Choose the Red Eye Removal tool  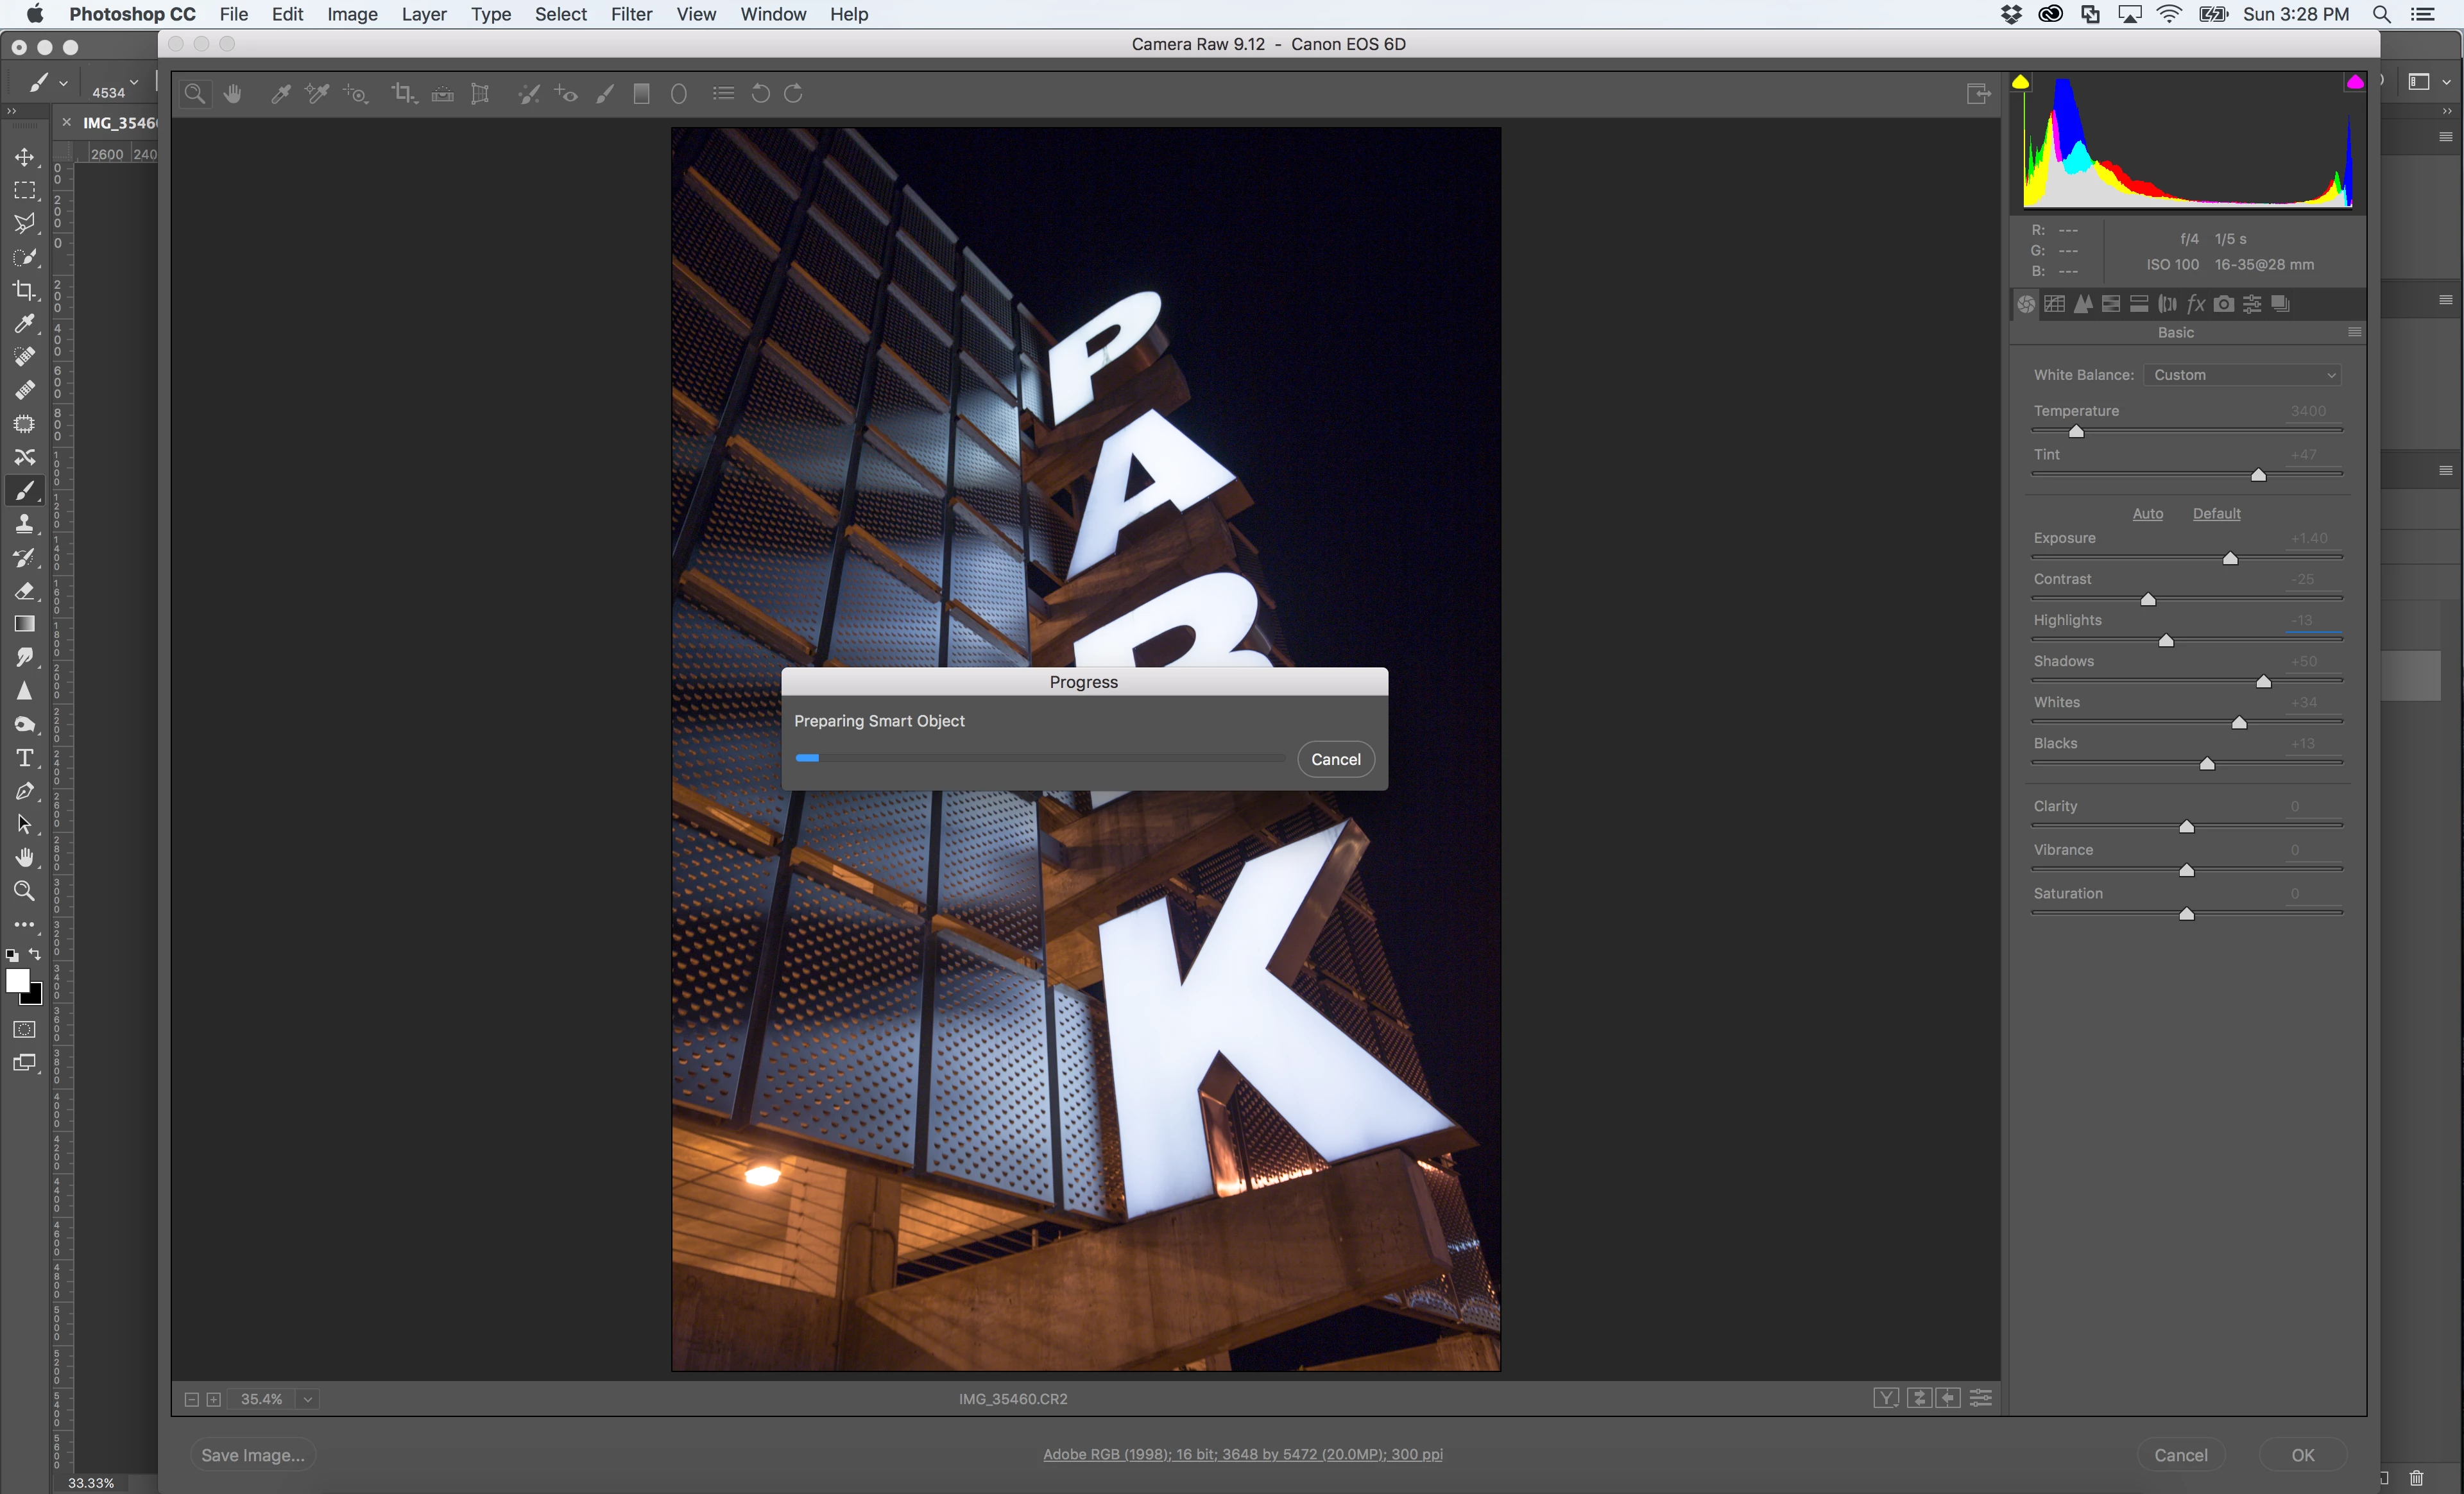(x=566, y=94)
